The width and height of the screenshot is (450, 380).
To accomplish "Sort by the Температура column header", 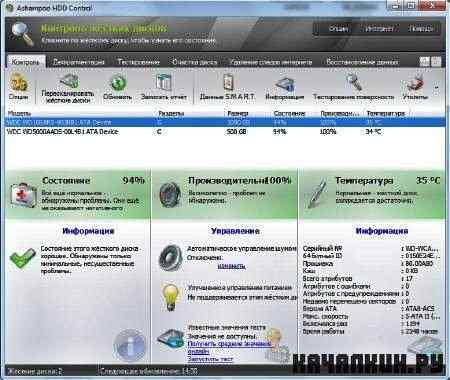I will 387,113.
